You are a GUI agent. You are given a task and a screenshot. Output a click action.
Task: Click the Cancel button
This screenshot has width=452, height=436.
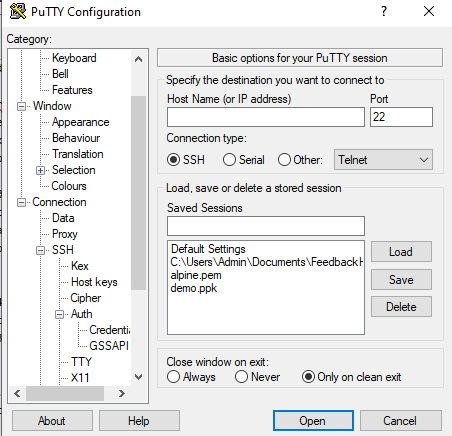click(400, 421)
